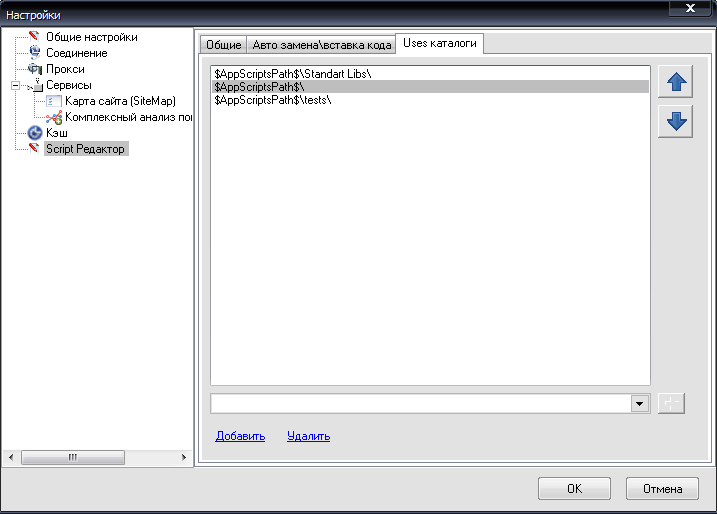Click the move up blue arrow button
717x514 pixels.
click(675, 83)
